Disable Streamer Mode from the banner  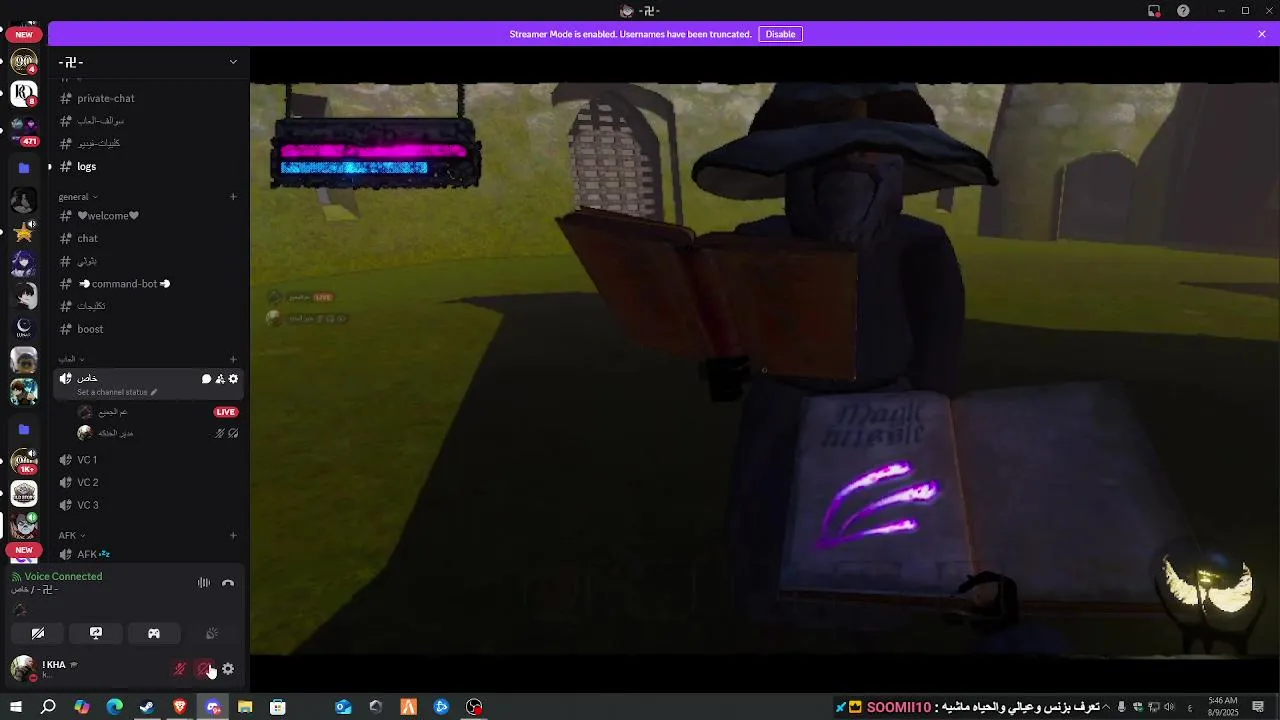(x=780, y=34)
